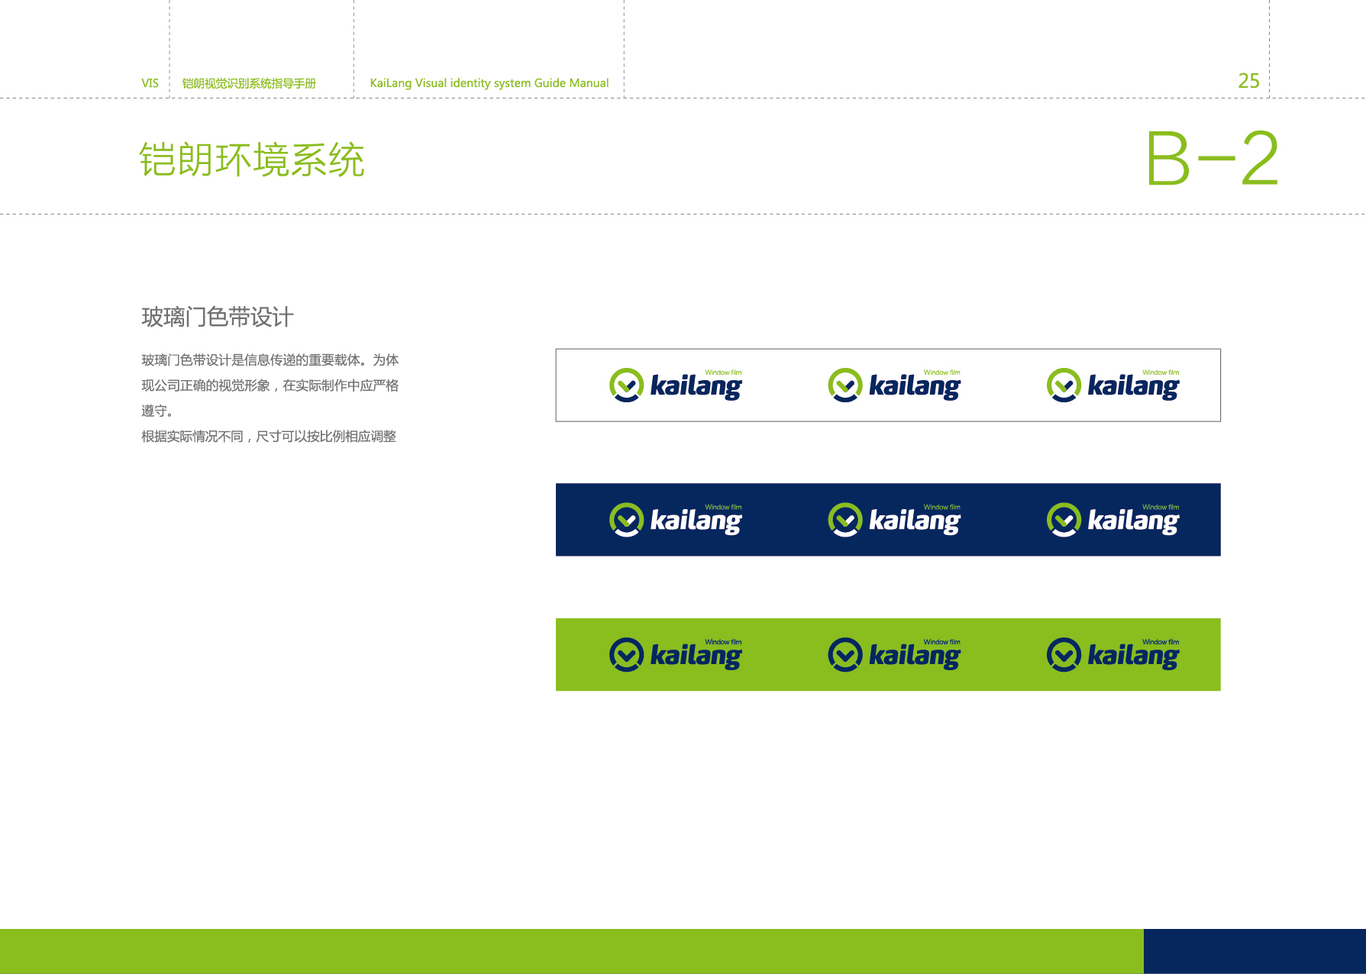The width and height of the screenshot is (1366, 974).
Task: Click last kailang logo icon on white band
Action: coord(1064,385)
